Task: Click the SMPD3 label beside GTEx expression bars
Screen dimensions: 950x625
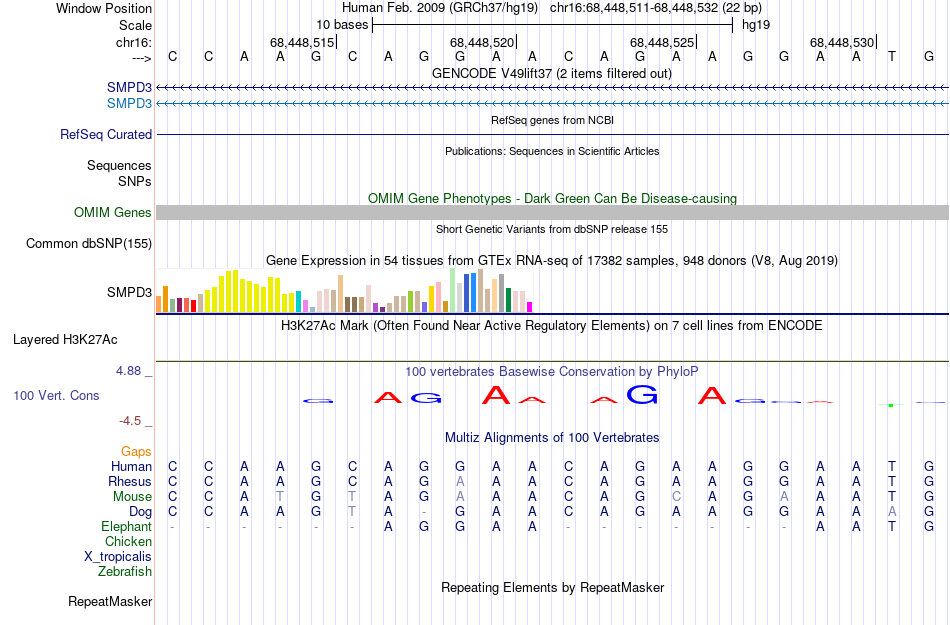Action: tap(129, 293)
